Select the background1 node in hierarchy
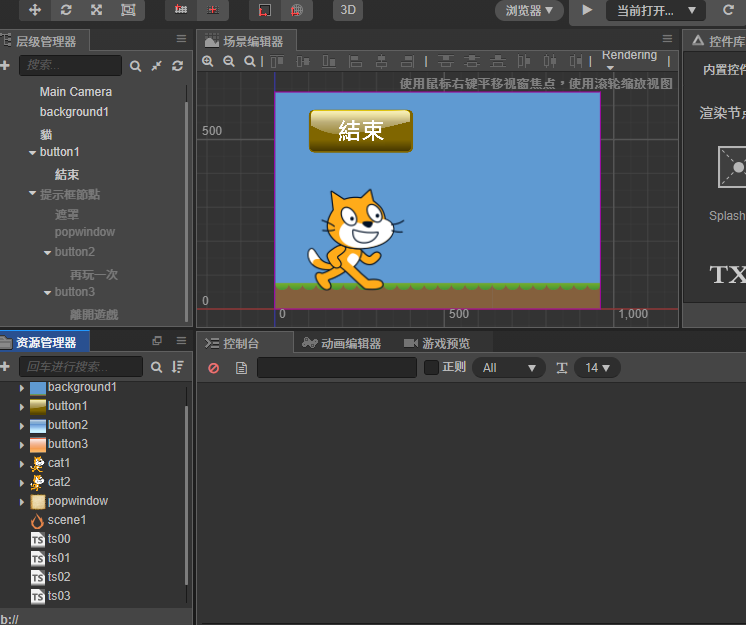Screen dimensions: 746x625 74,112
